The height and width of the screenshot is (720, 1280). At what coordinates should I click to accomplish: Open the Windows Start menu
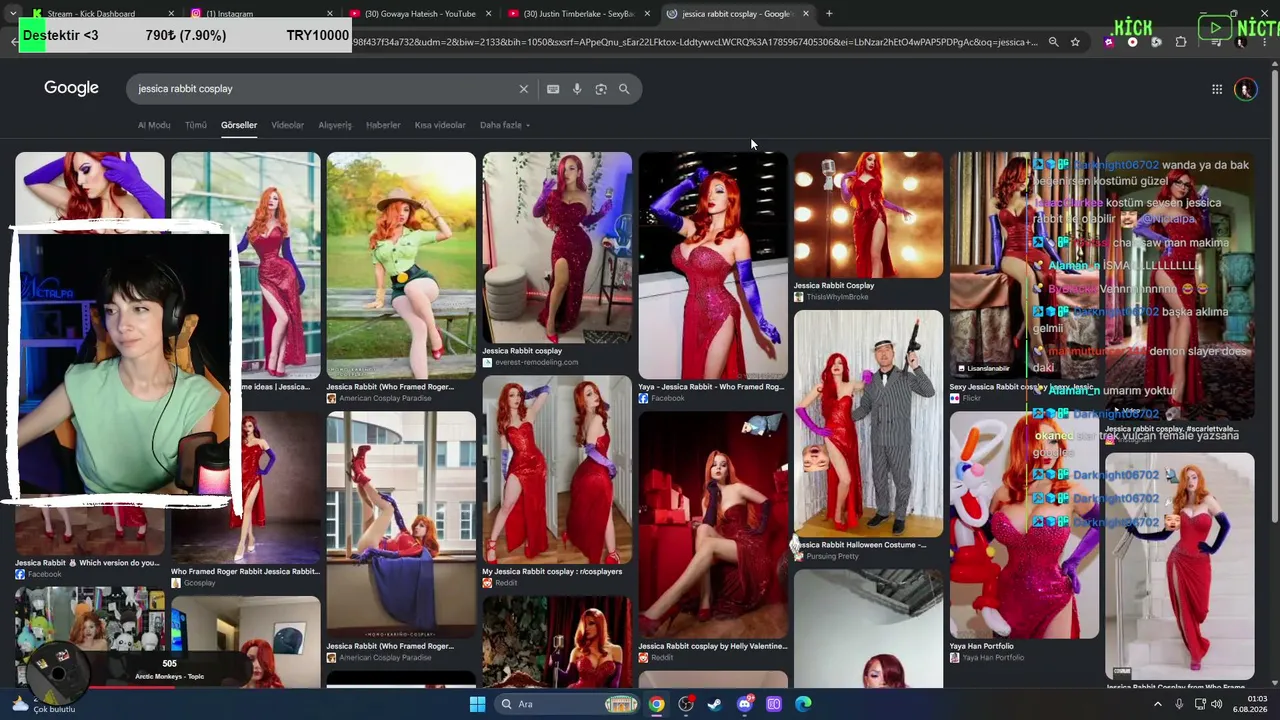tap(478, 704)
